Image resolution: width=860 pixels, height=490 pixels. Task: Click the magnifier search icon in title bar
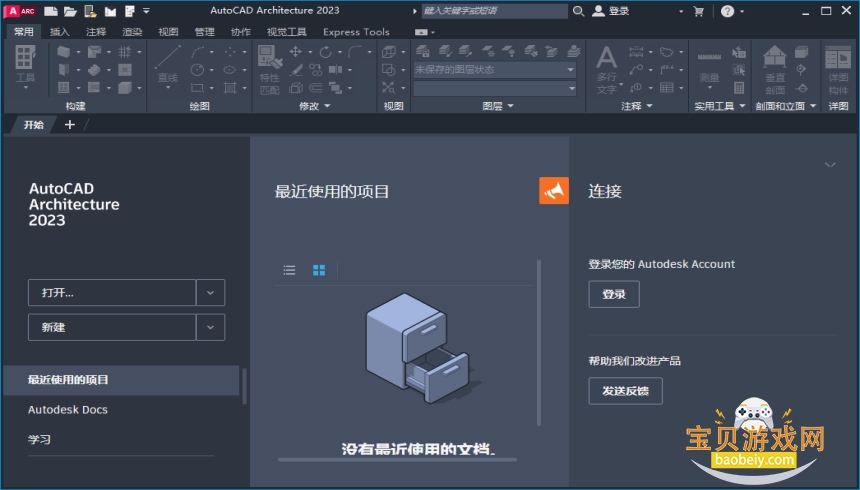[x=578, y=11]
